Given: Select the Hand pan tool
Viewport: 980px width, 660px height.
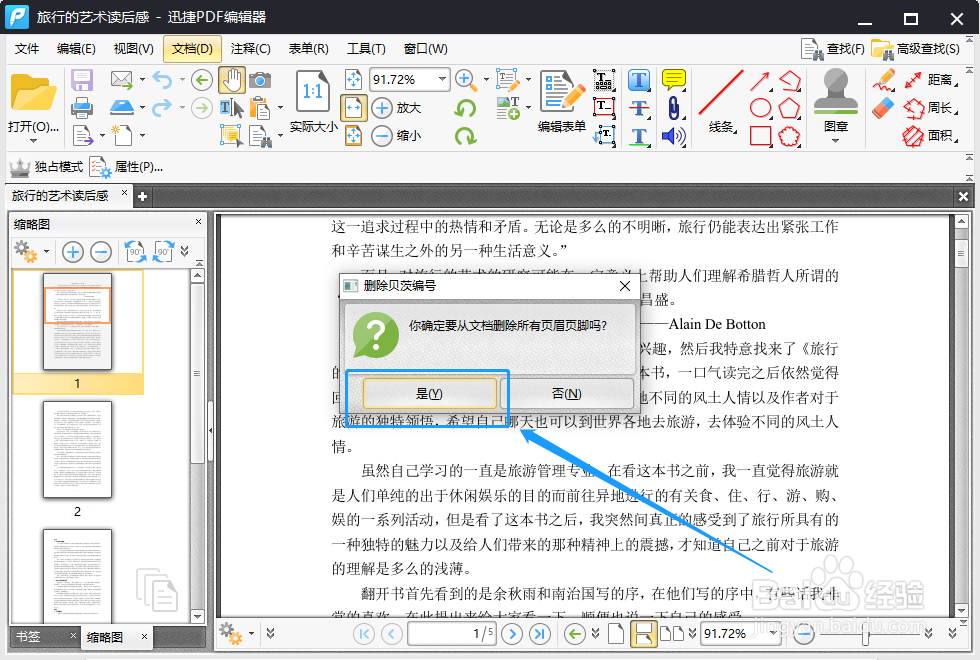Looking at the screenshot, I should [x=233, y=80].
